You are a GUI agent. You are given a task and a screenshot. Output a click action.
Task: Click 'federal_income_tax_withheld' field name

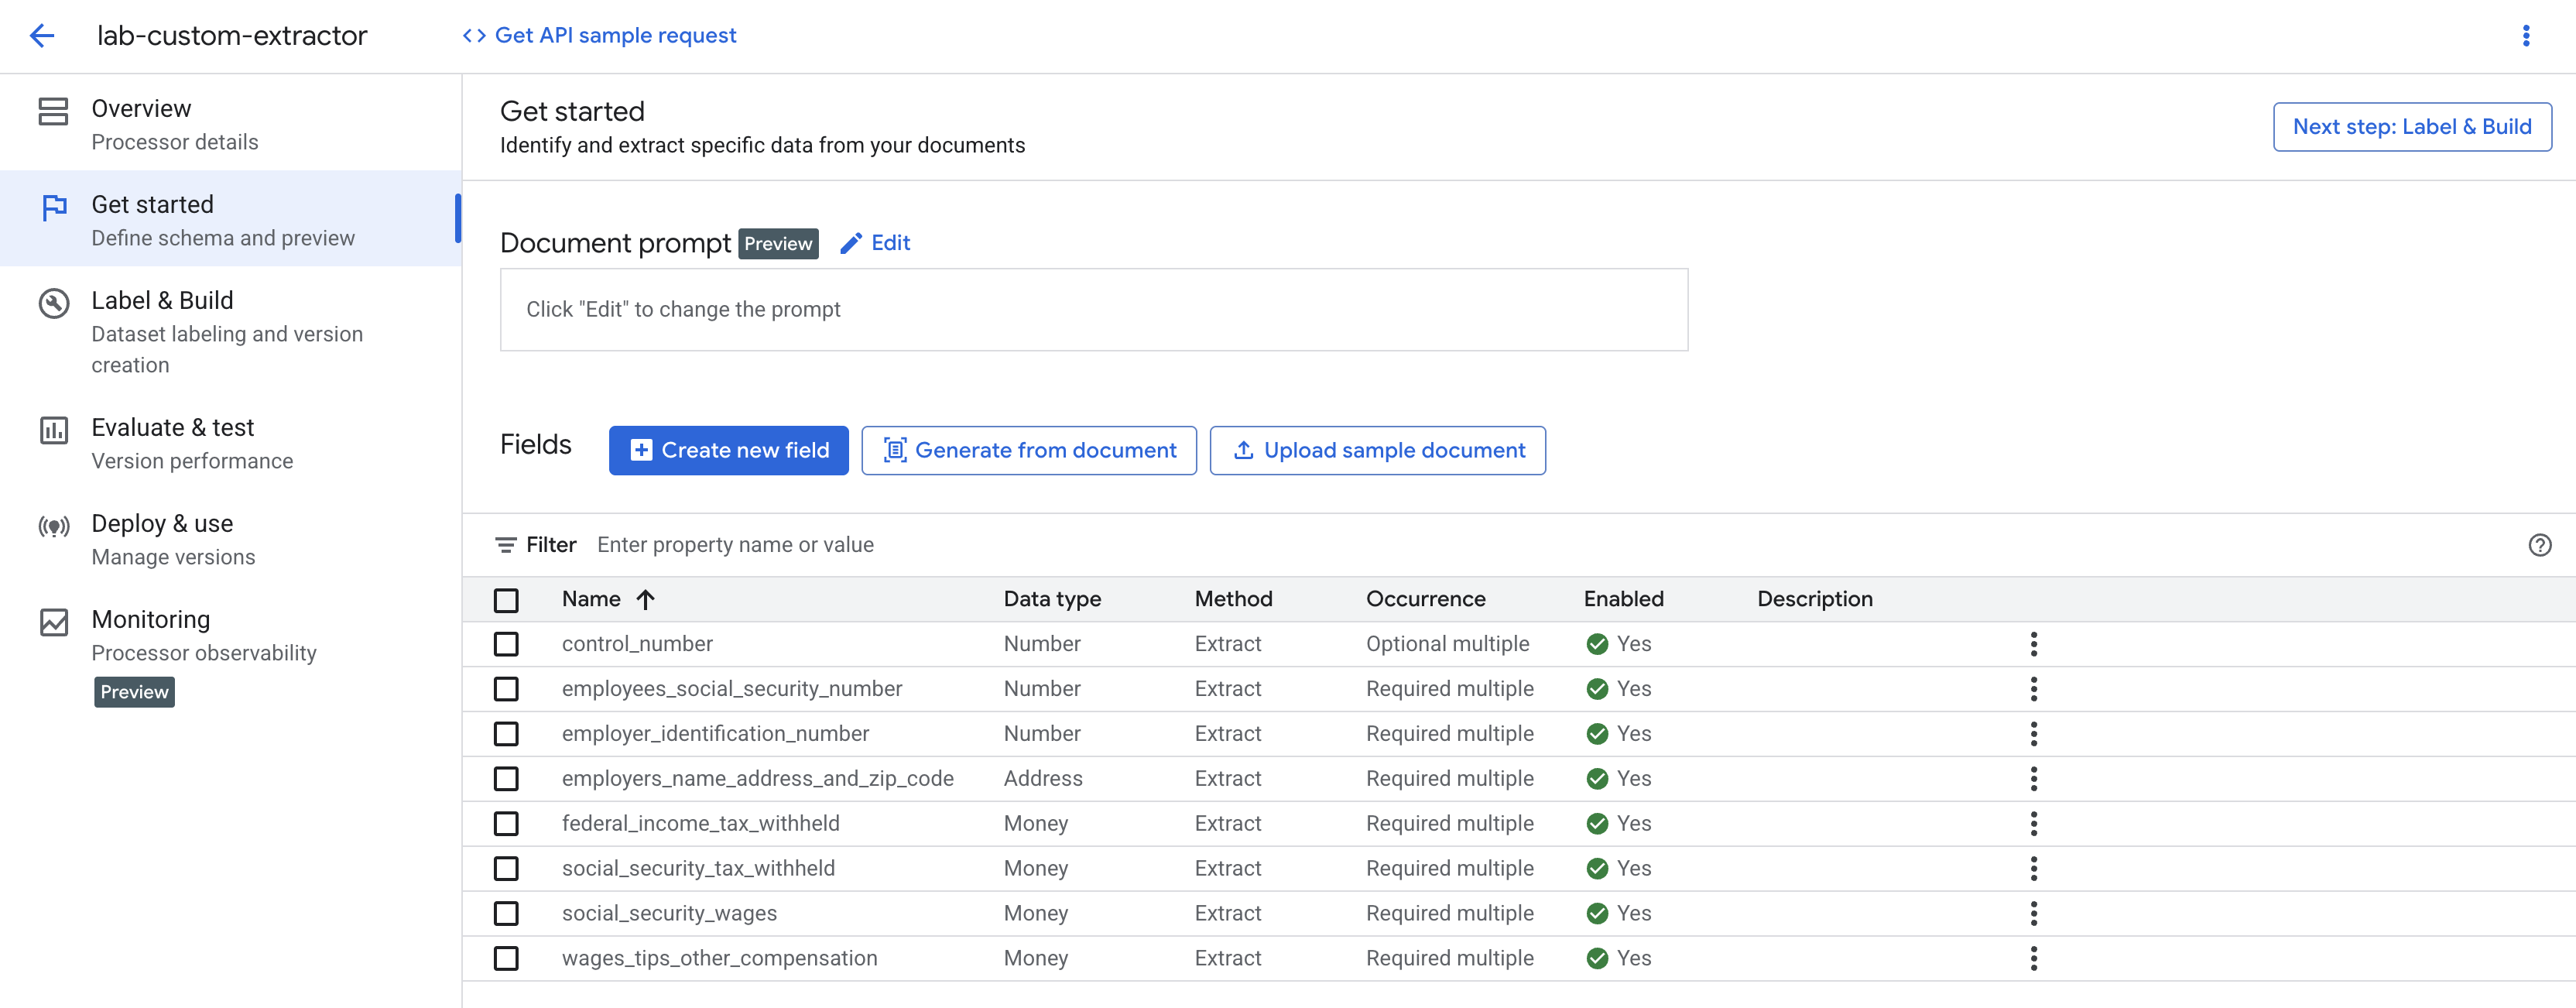tap(700, 824)
